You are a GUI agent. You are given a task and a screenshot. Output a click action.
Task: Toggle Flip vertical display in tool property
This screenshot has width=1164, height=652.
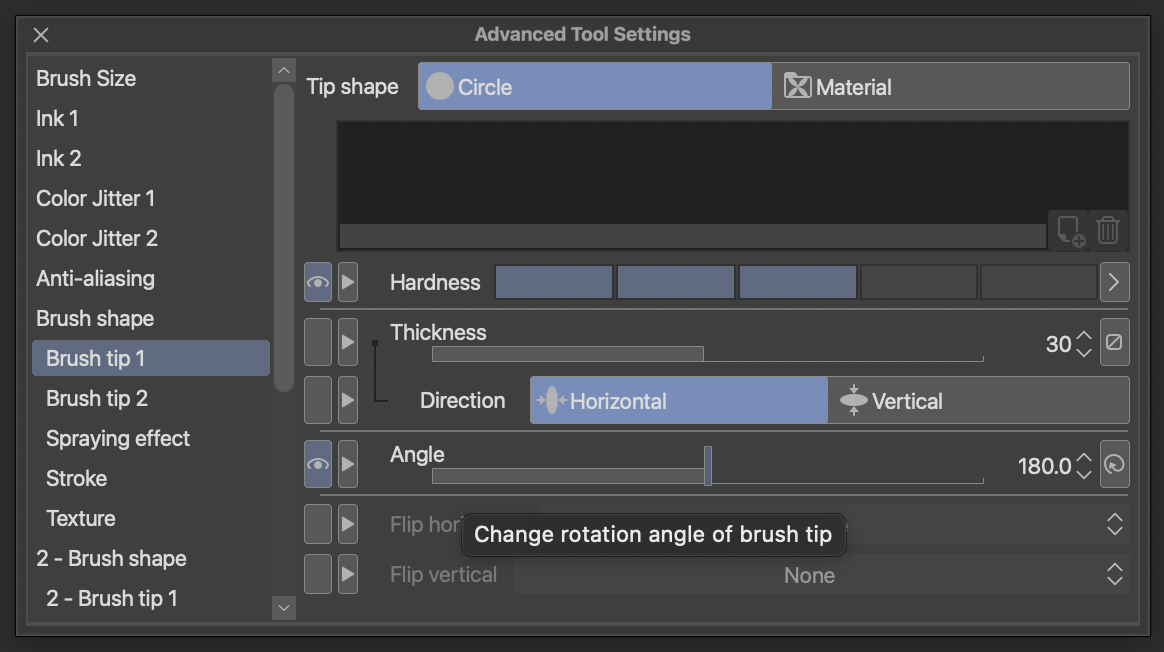[318, 574]
